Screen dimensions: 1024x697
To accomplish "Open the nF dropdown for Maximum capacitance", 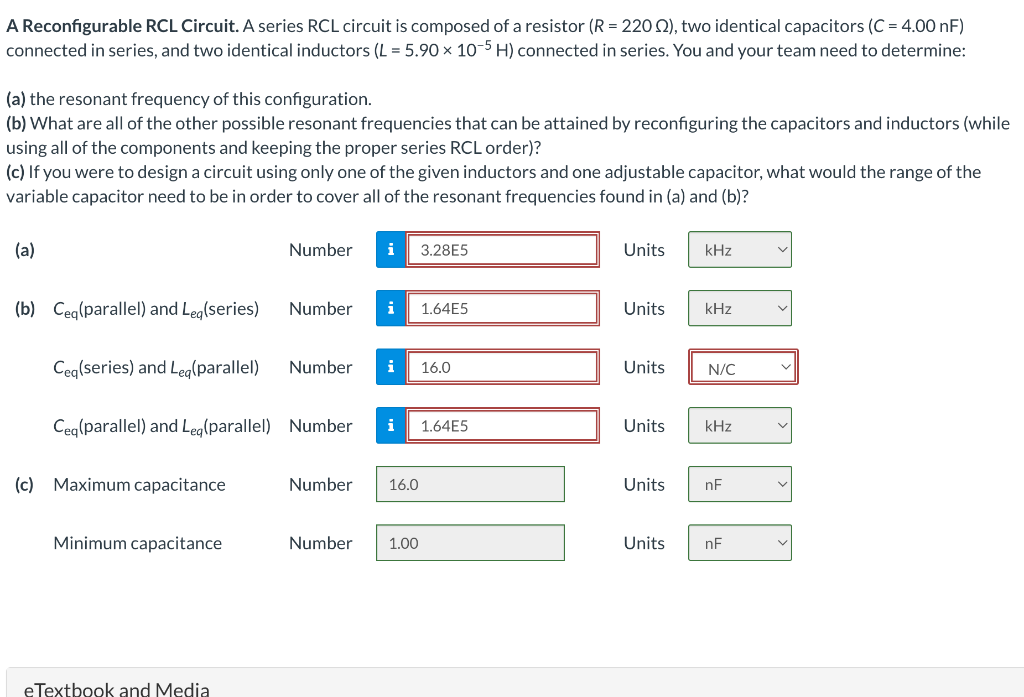I will (739, 484).
